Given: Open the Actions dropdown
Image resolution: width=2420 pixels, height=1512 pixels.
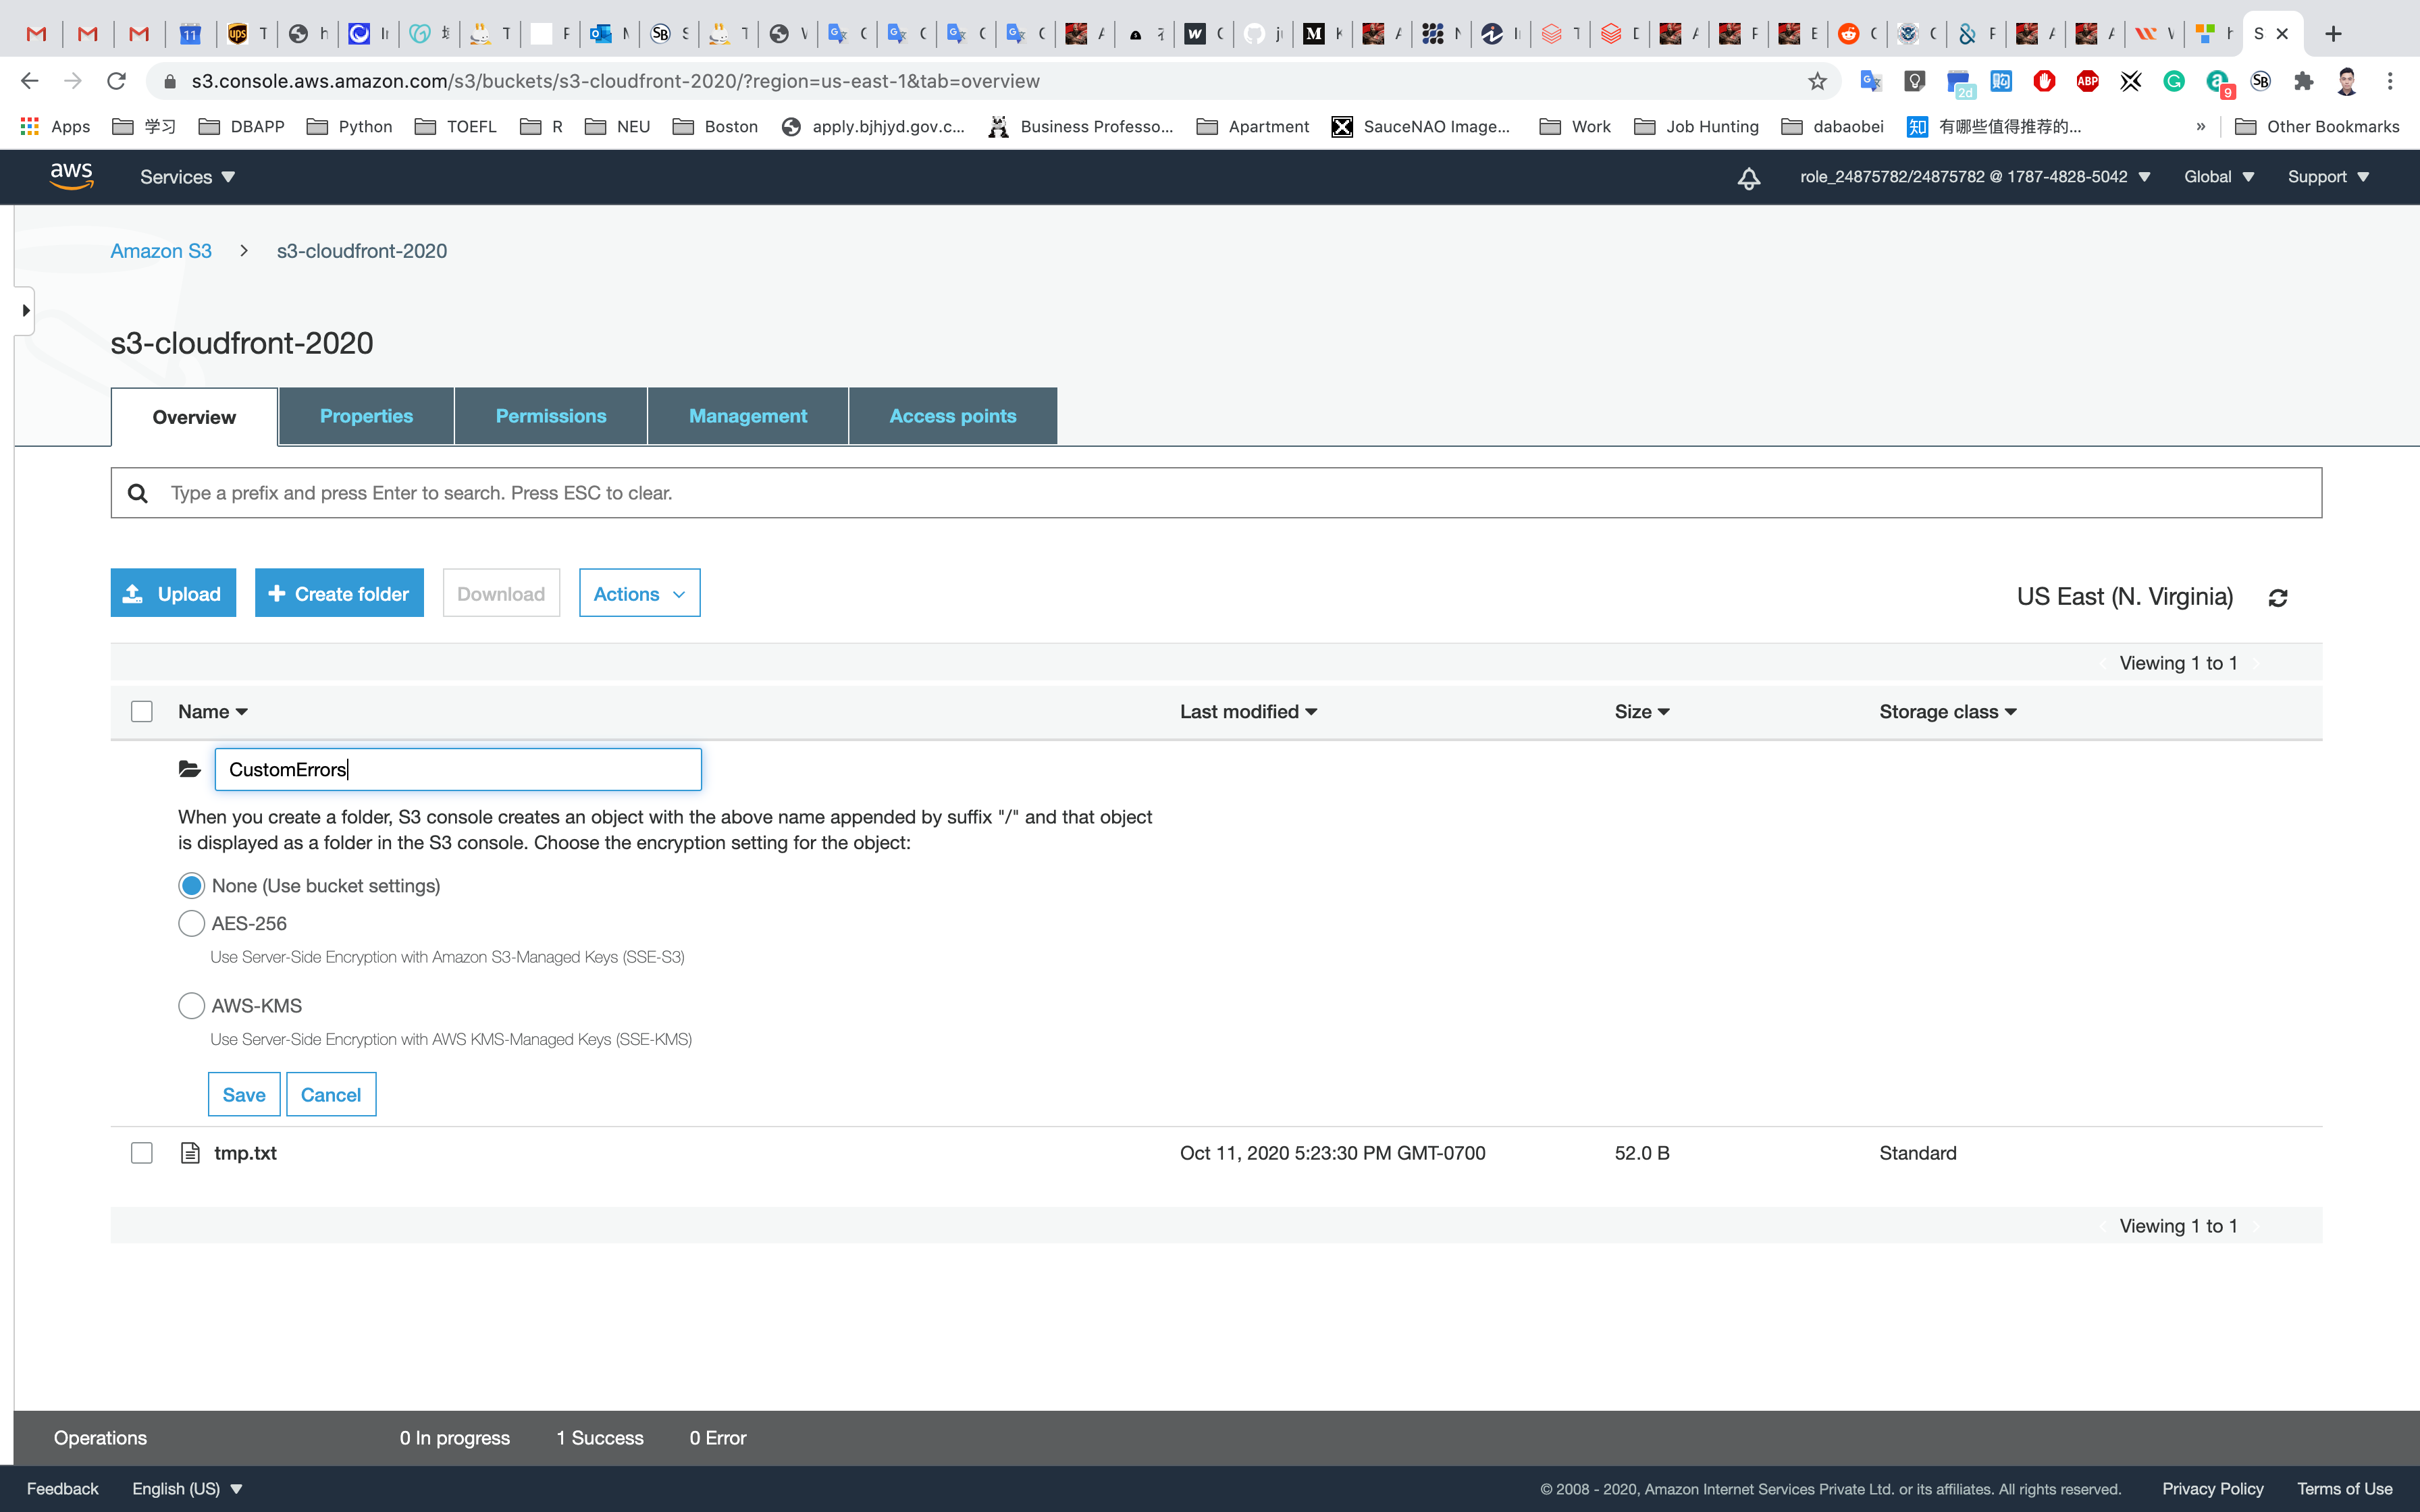Looking at the screenshot, I should point(639,594).
